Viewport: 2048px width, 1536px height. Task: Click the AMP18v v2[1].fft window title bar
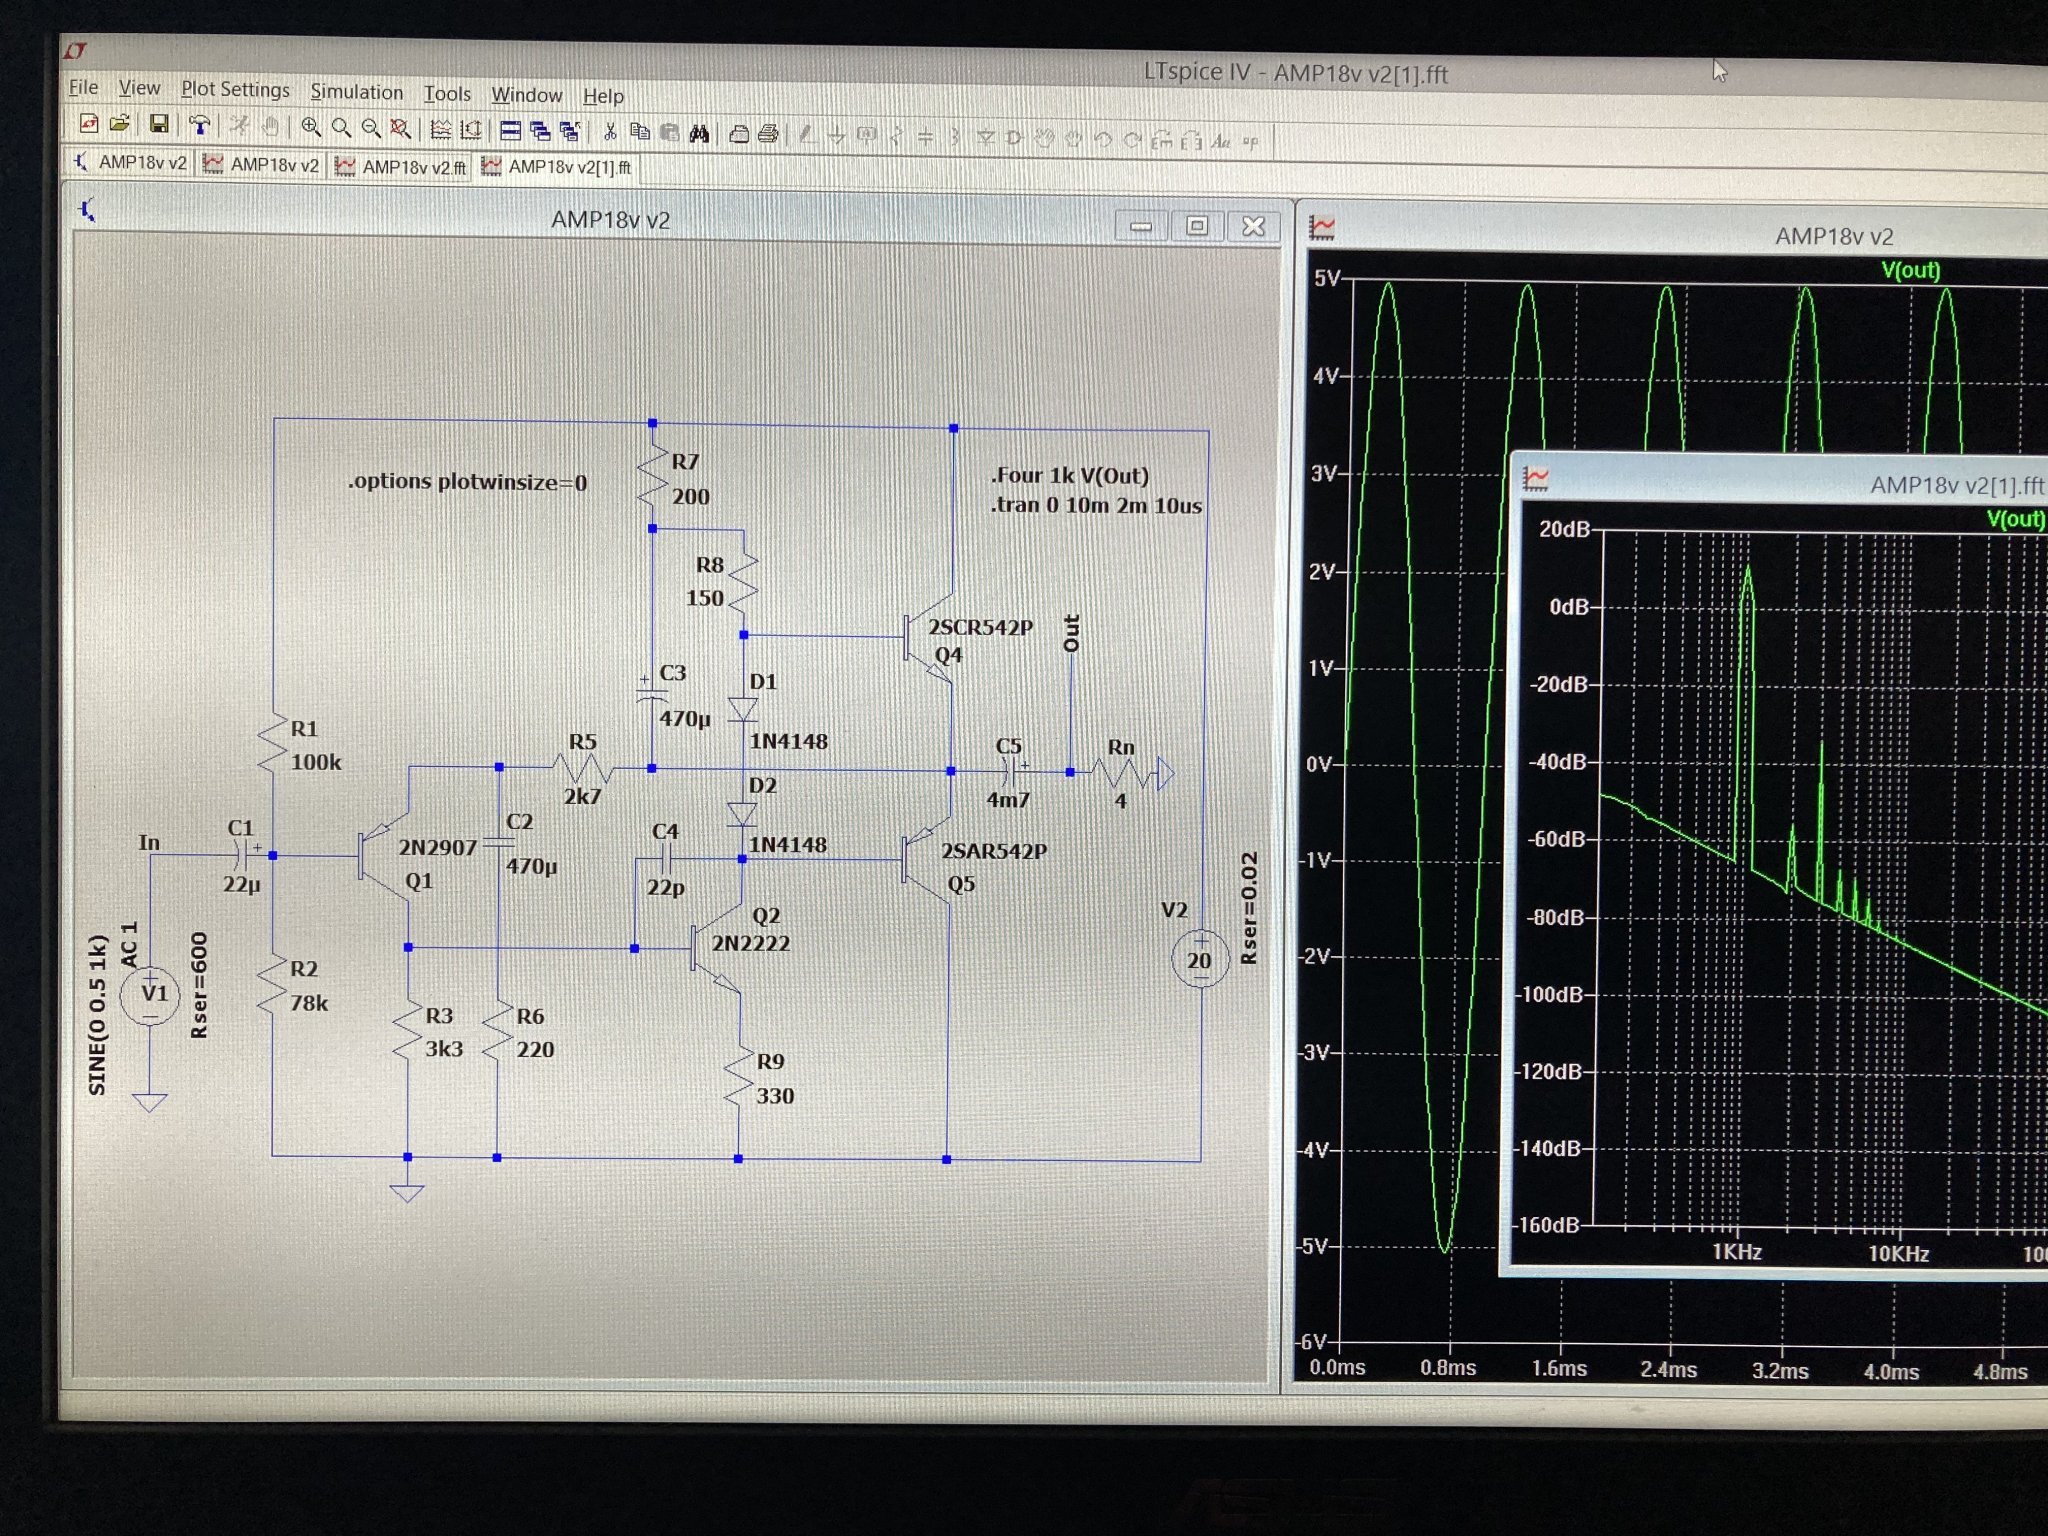coord(1780,484)
